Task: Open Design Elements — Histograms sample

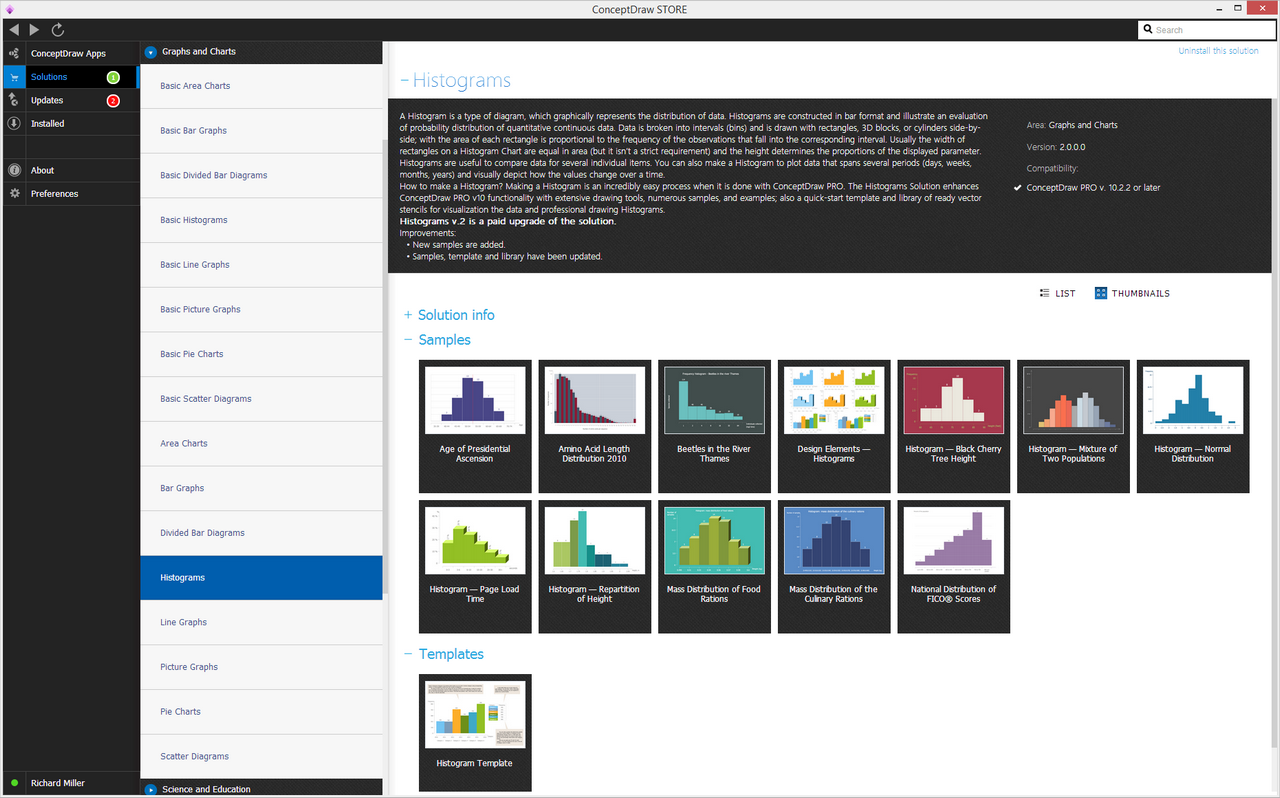Action: (834, 427)
